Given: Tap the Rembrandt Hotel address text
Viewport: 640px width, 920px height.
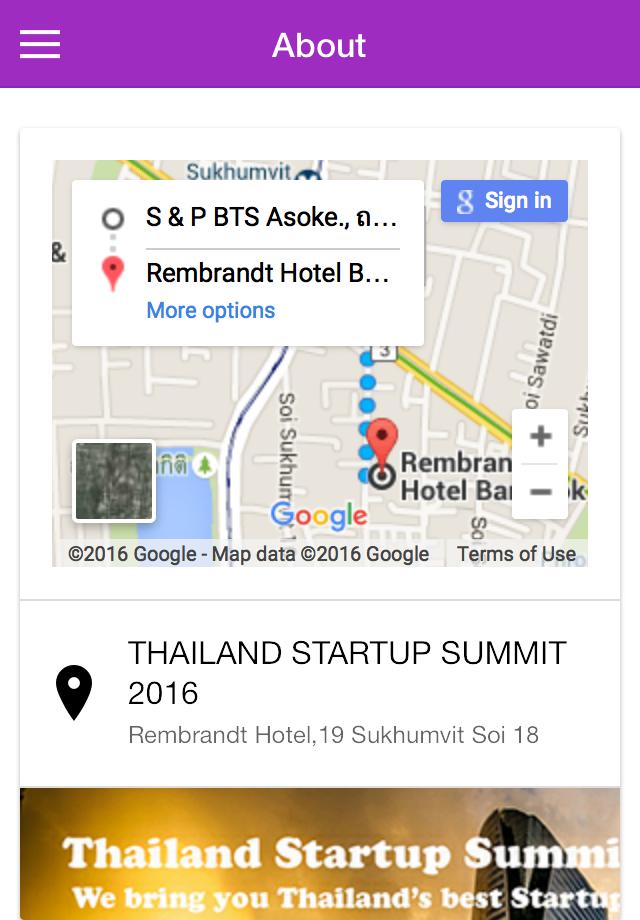Looking at the screenshot, I should point(333,735).
